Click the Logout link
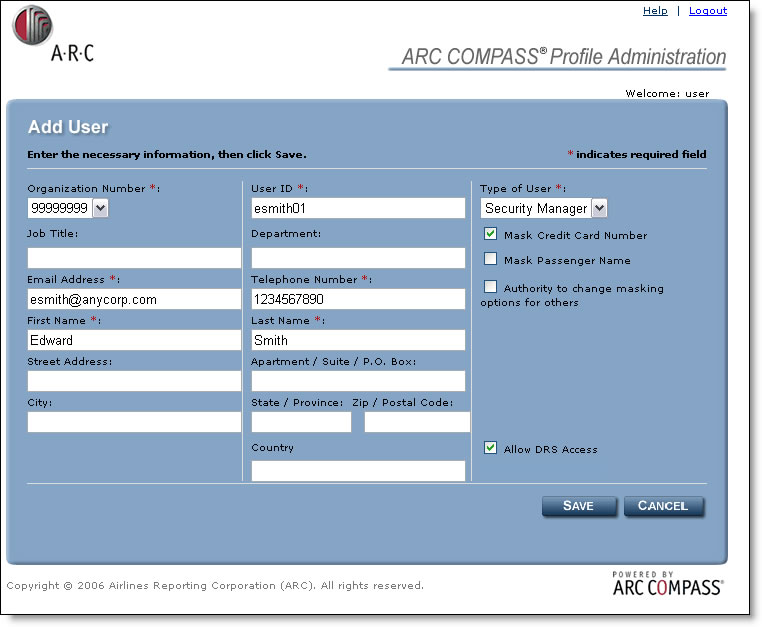 point(708,11)
